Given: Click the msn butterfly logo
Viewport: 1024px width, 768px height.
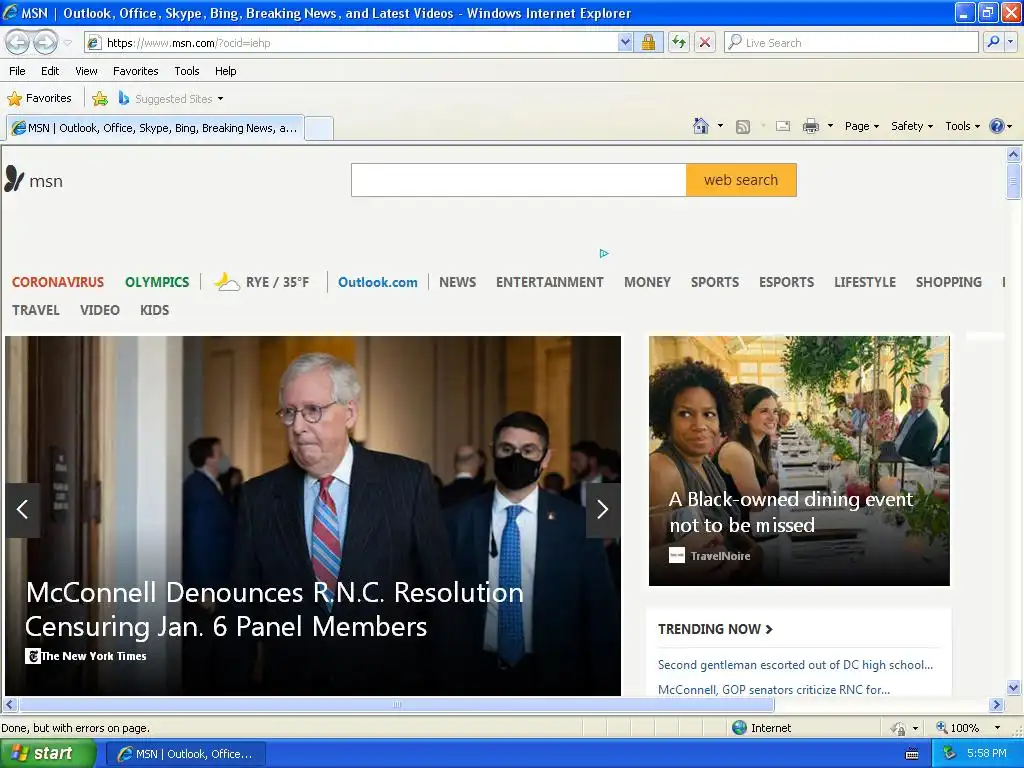Looking at the screenshot, I should pyautogui.click(x=33, y=180).
